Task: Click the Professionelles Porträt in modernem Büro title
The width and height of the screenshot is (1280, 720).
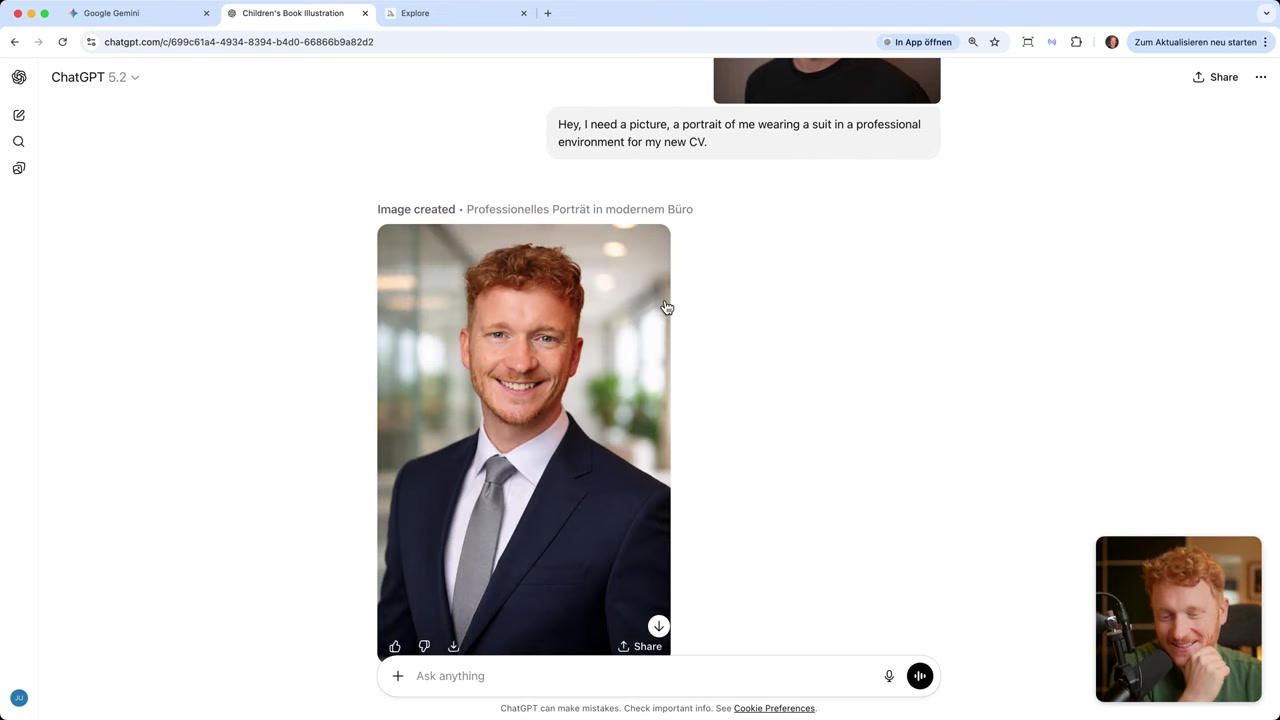Action: click(580, 209)
